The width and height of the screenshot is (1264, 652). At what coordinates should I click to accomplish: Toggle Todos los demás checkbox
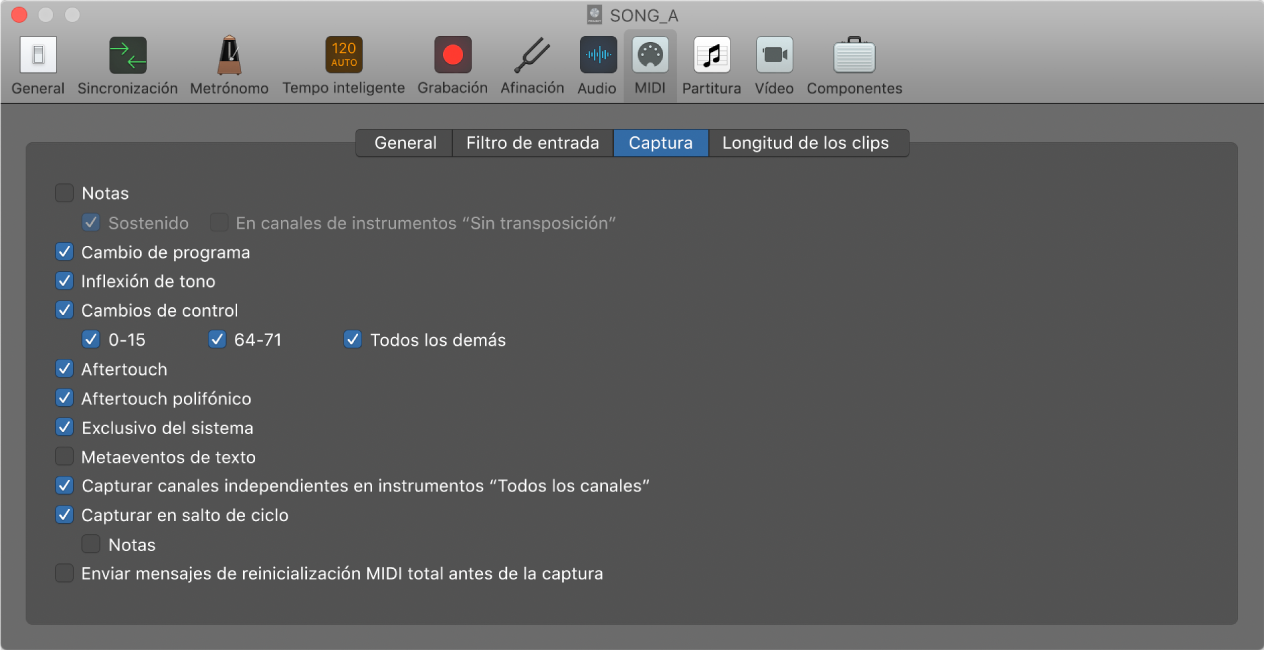[x=353, y=340]
